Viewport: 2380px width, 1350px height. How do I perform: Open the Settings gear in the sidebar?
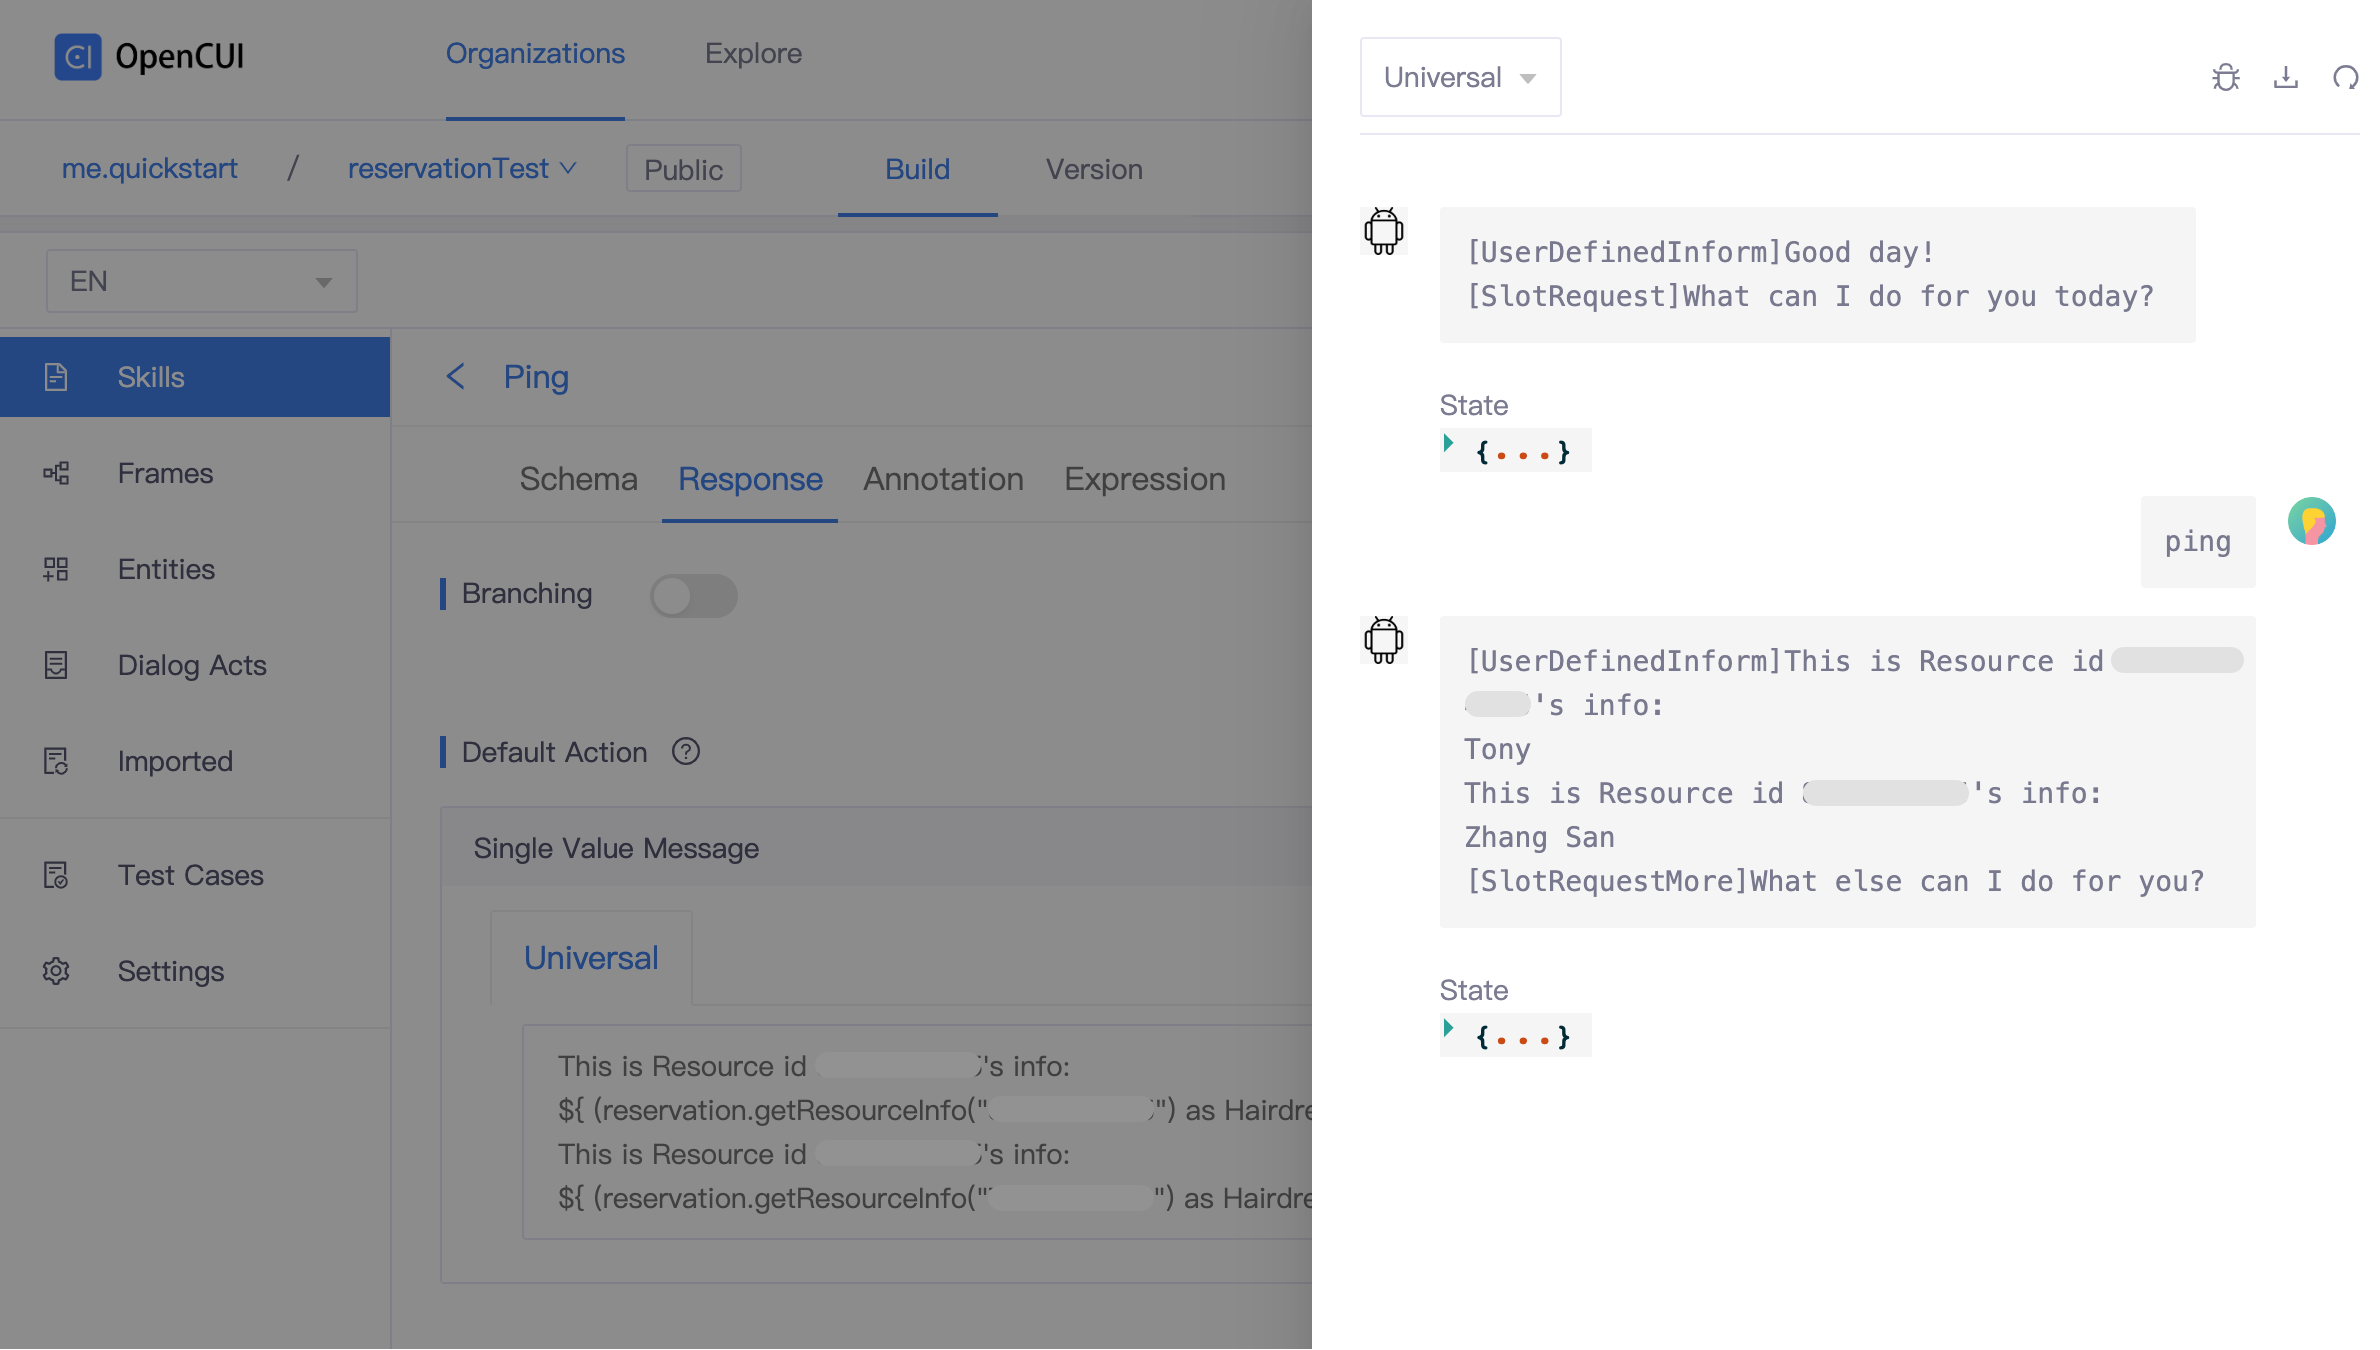point(55,971)
